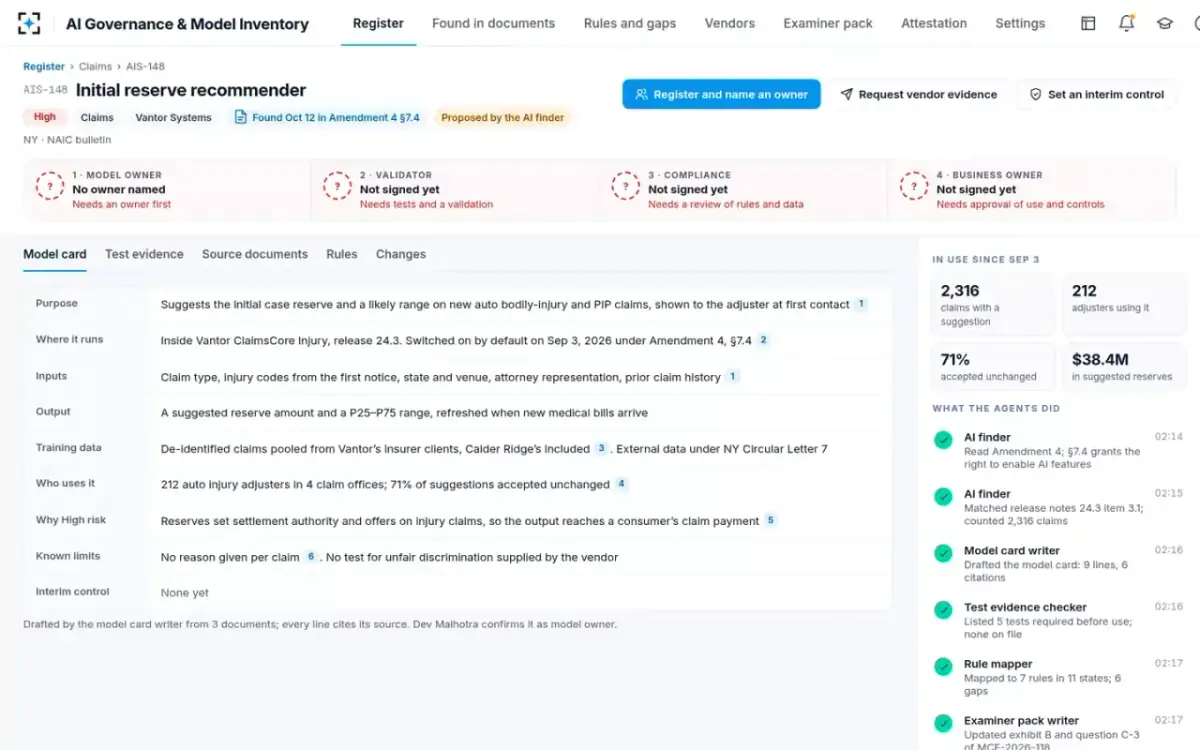
Task: Open the Found in documents tab
Action: tap(493, 23)
